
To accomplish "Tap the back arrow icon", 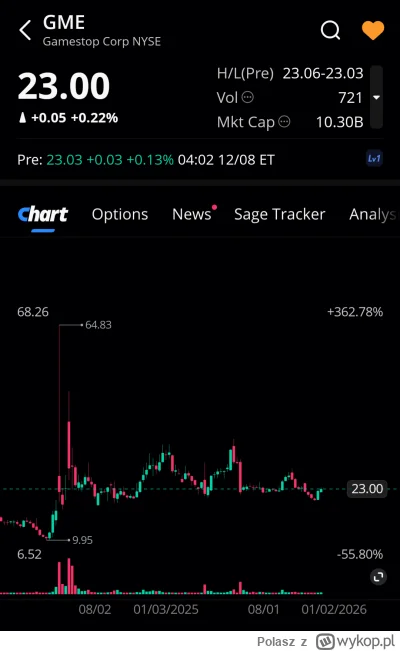I will pos(25,30).
